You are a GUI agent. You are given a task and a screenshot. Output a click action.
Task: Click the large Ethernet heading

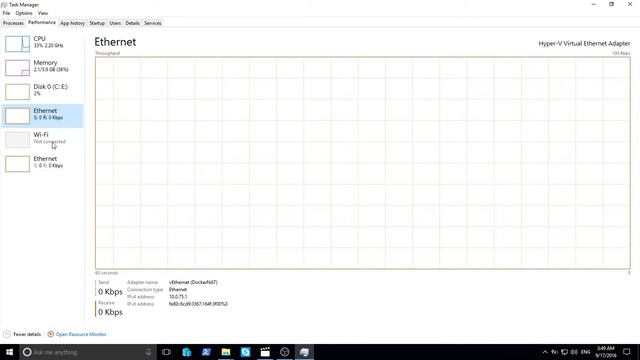115,42
